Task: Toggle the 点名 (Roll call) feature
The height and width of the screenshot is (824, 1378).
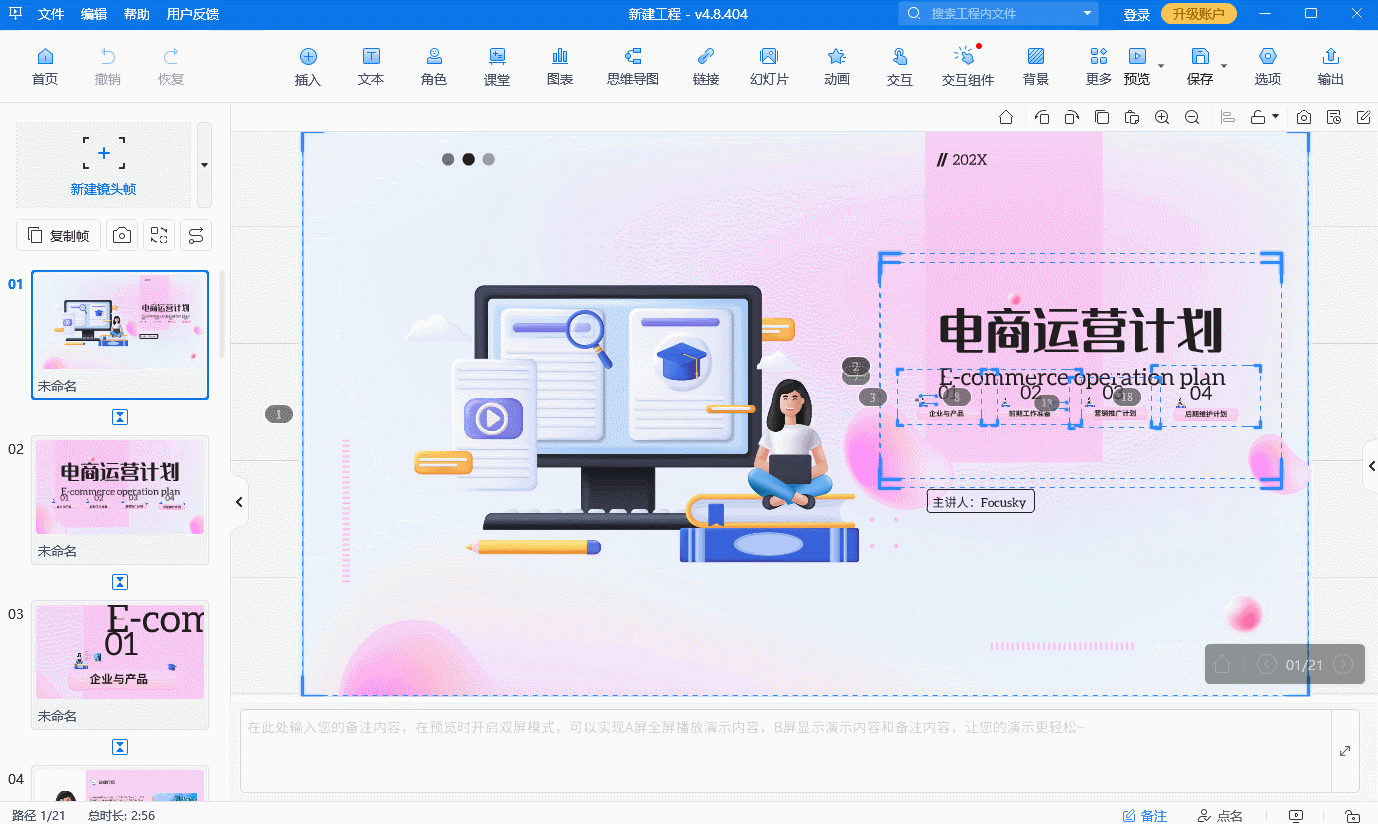Action: coord(1220,816)
